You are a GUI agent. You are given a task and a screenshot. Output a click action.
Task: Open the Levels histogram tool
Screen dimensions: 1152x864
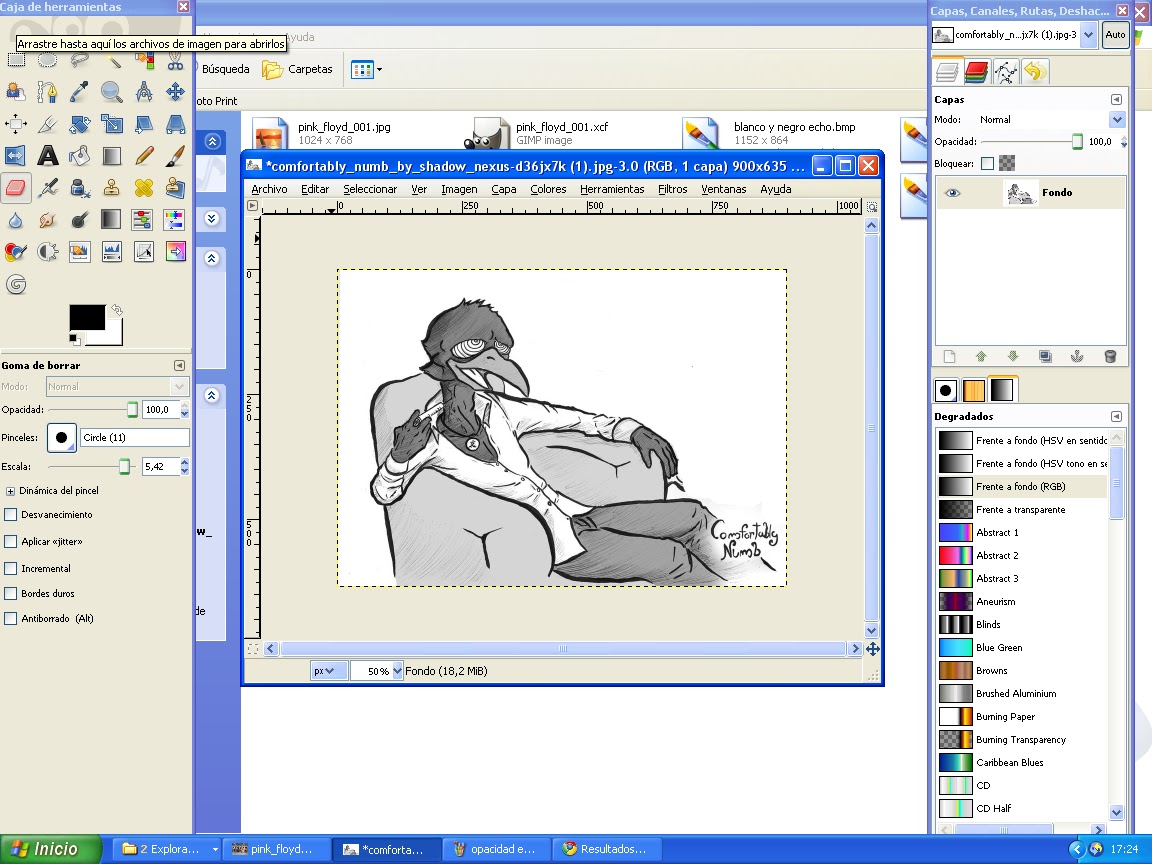[x=112, y=252]
